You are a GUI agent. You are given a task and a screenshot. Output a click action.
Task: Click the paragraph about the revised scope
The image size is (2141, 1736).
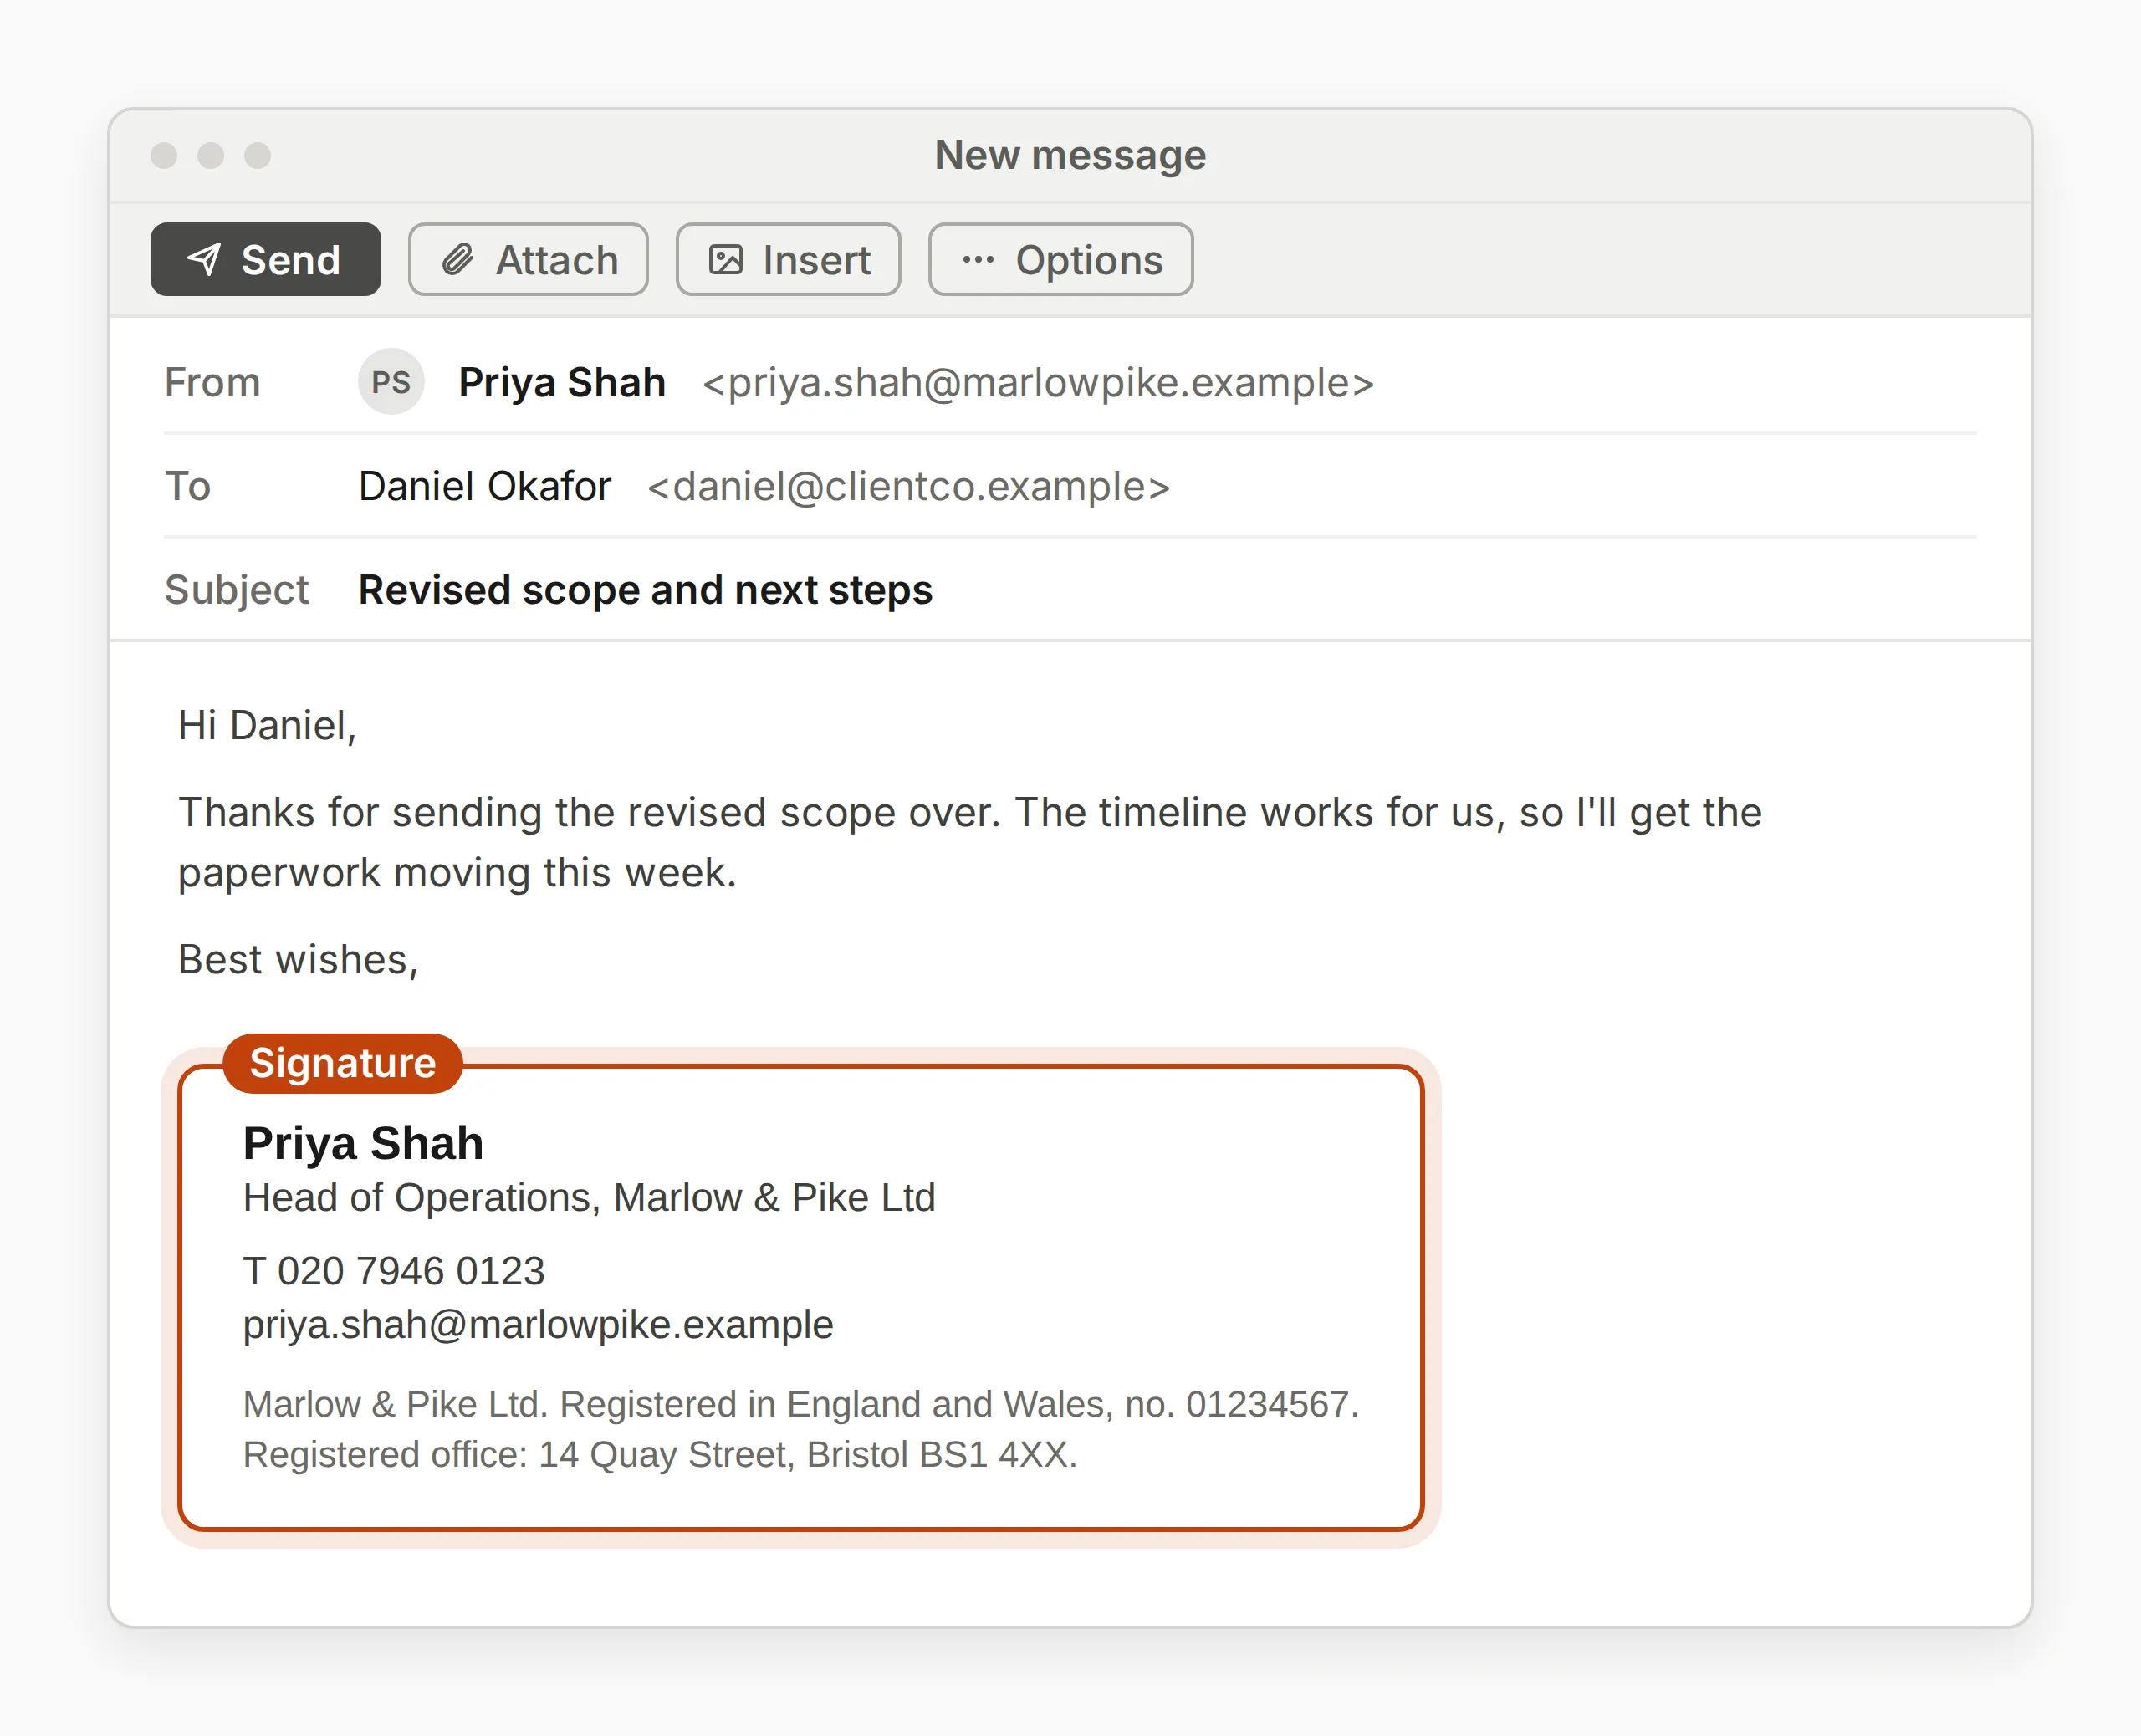[x=970, y=842]
